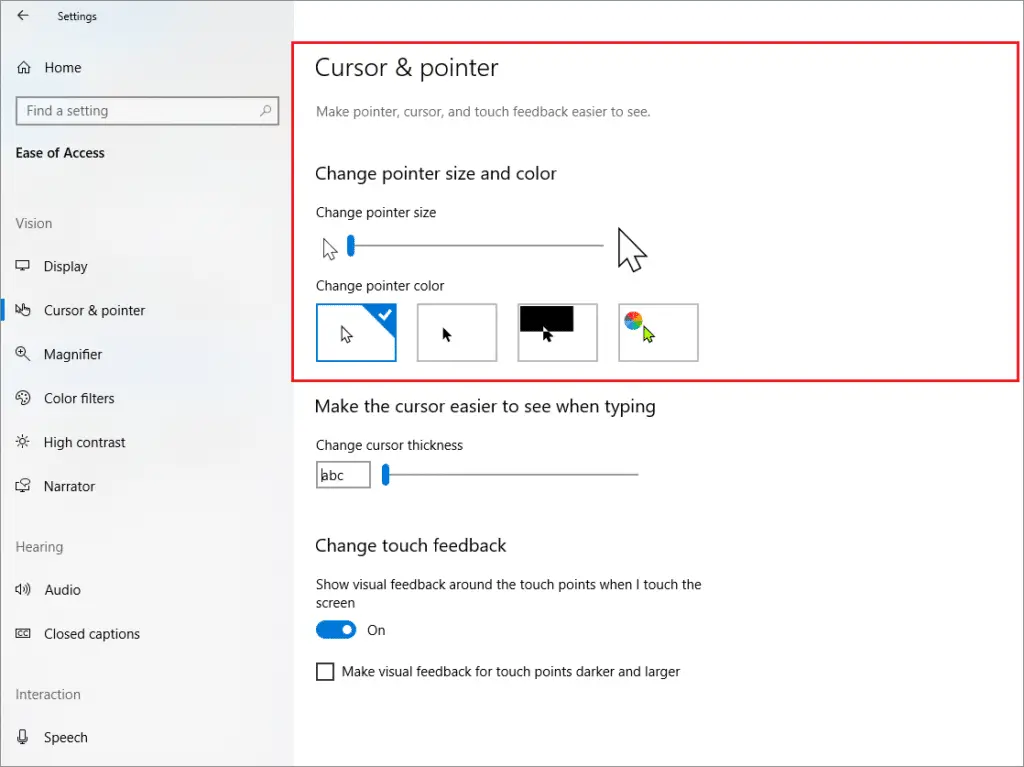Open Speech settings via the microphone icon
Viewport: 1024px width, 767px height.
click(x=22, y=737)
